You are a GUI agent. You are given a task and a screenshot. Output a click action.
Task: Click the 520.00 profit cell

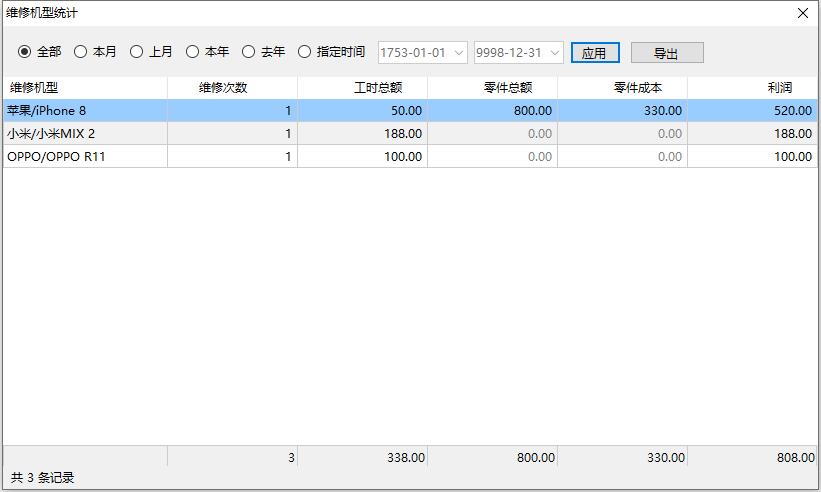click(x=752, y=110)
